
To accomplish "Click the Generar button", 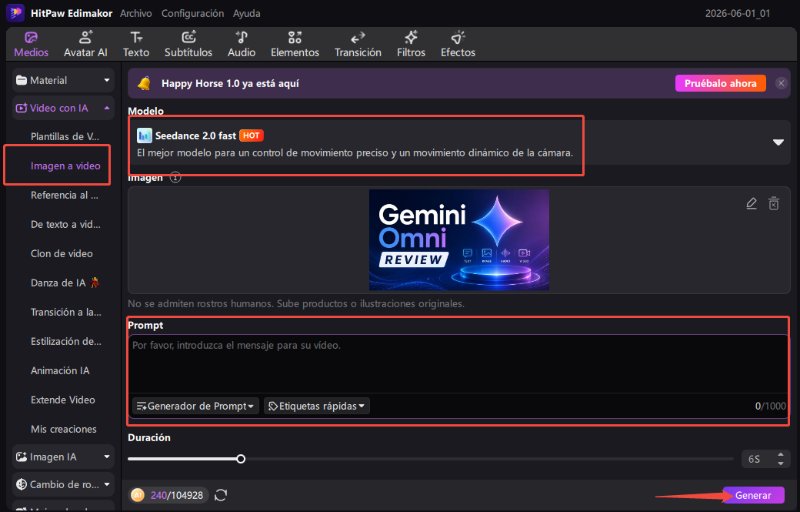I will (753, 495).
